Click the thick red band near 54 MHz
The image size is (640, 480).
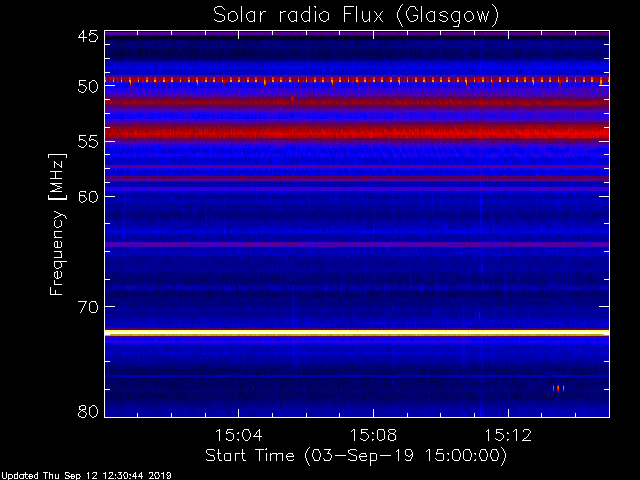357,132
